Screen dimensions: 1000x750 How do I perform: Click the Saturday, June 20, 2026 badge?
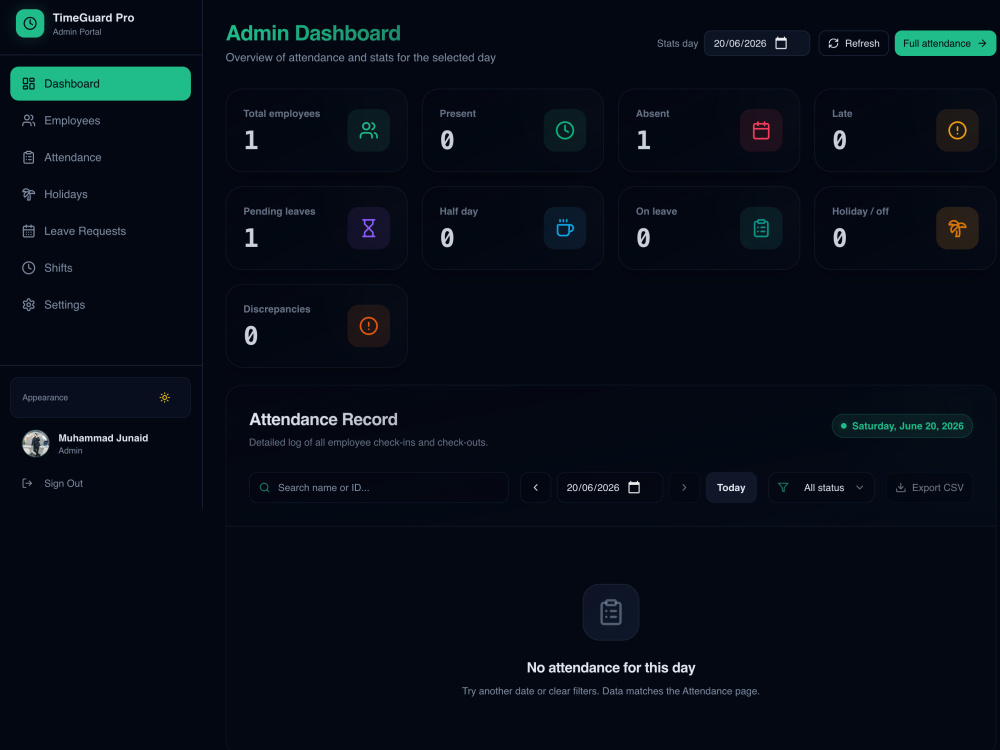[x=902, y=426]
